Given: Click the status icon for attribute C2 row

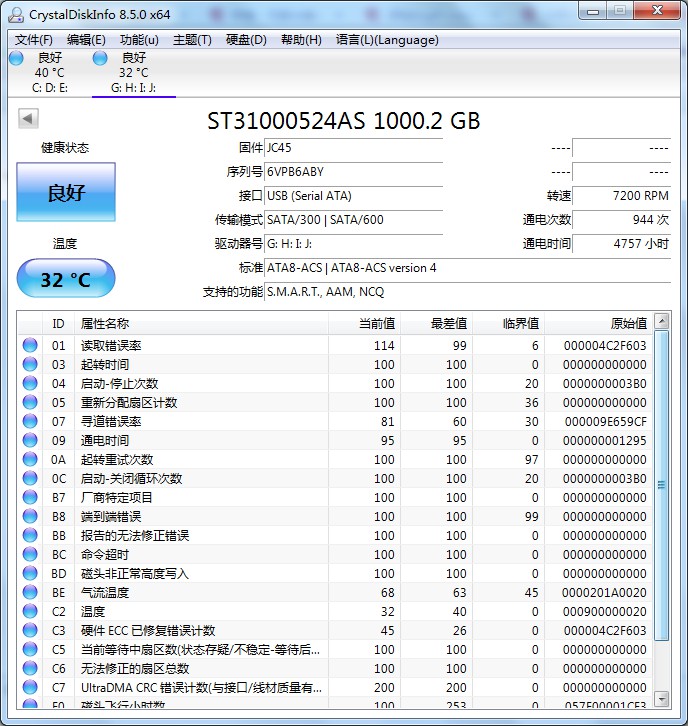Looking at the screenshot, I should pos(30,611).
